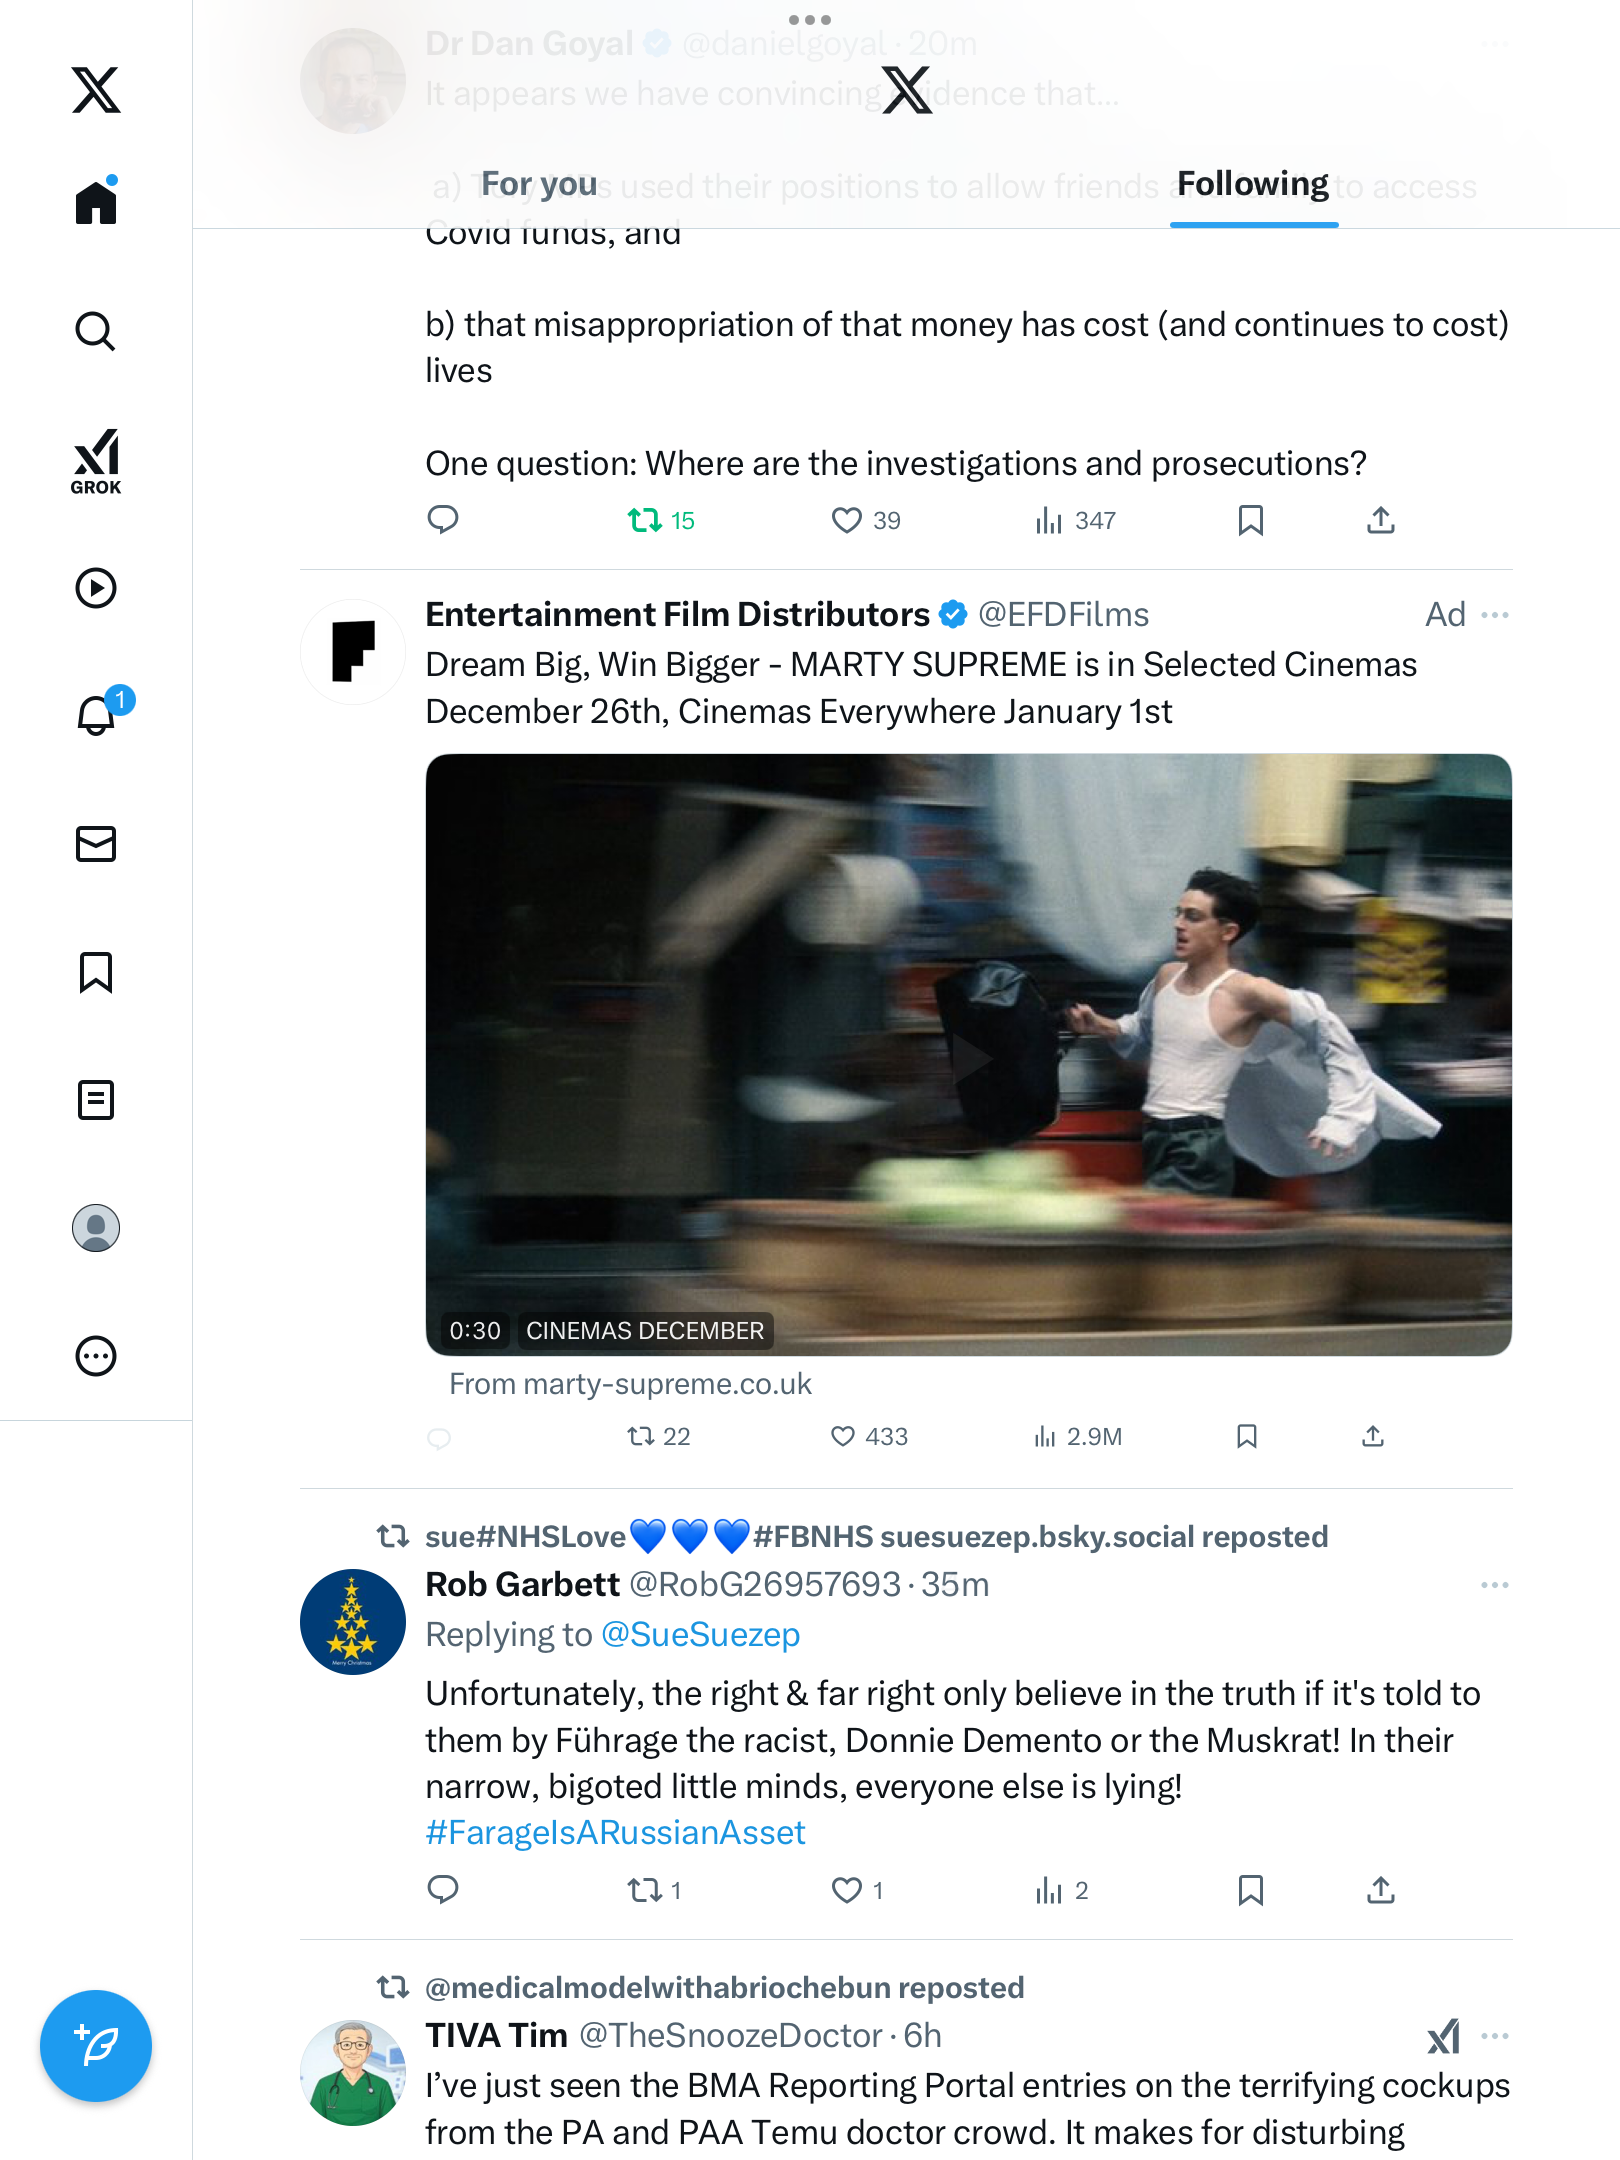Open more options on Rob Garbett's post
This screenshot has width=1620, height=2160.
(x=1495, y=1585)
